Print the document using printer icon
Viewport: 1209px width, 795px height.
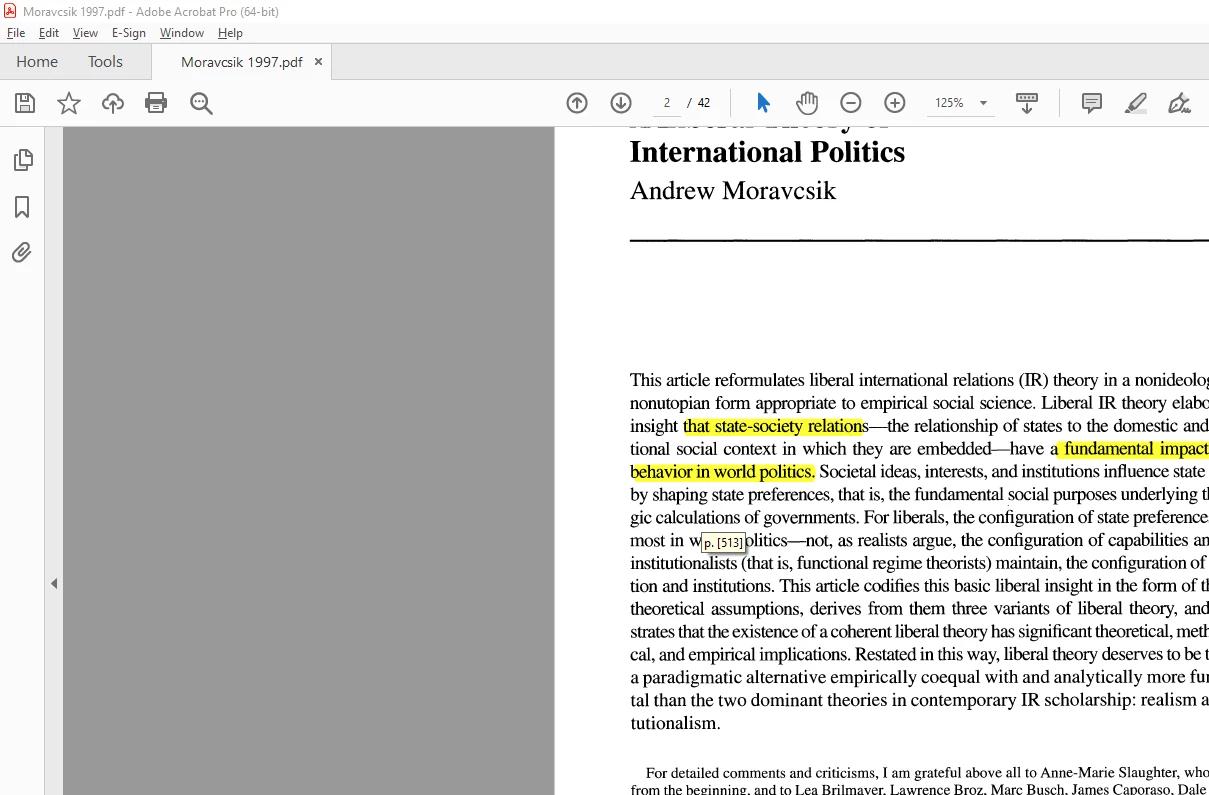[x=156, y=103]
